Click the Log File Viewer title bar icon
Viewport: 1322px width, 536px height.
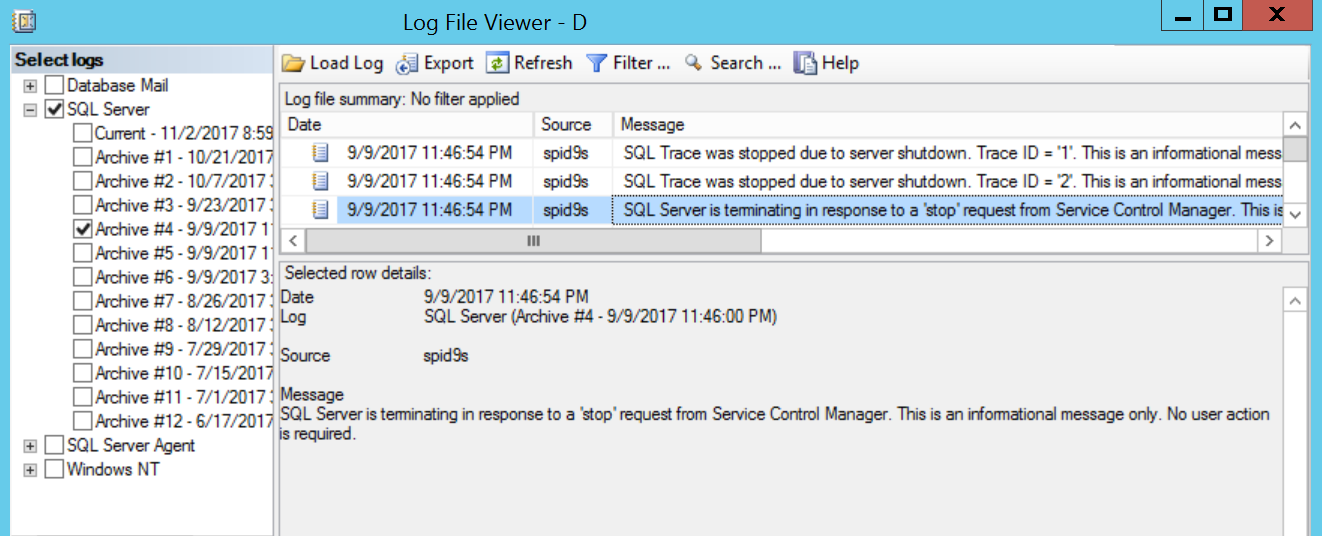pos(24,20)
